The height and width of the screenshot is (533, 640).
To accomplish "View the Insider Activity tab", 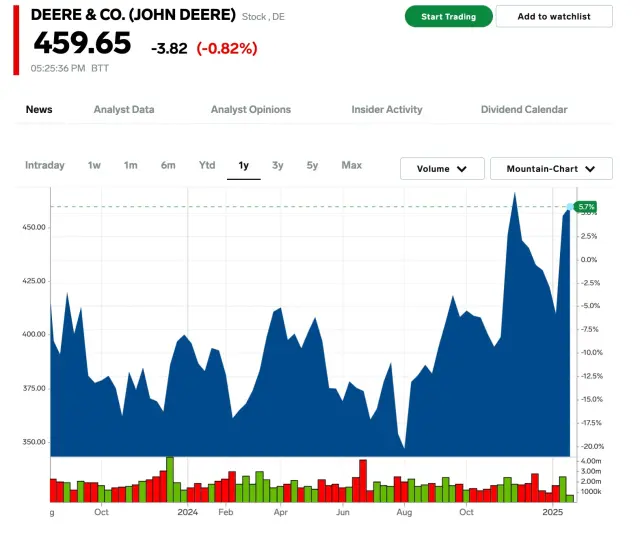I will [387, 110].
